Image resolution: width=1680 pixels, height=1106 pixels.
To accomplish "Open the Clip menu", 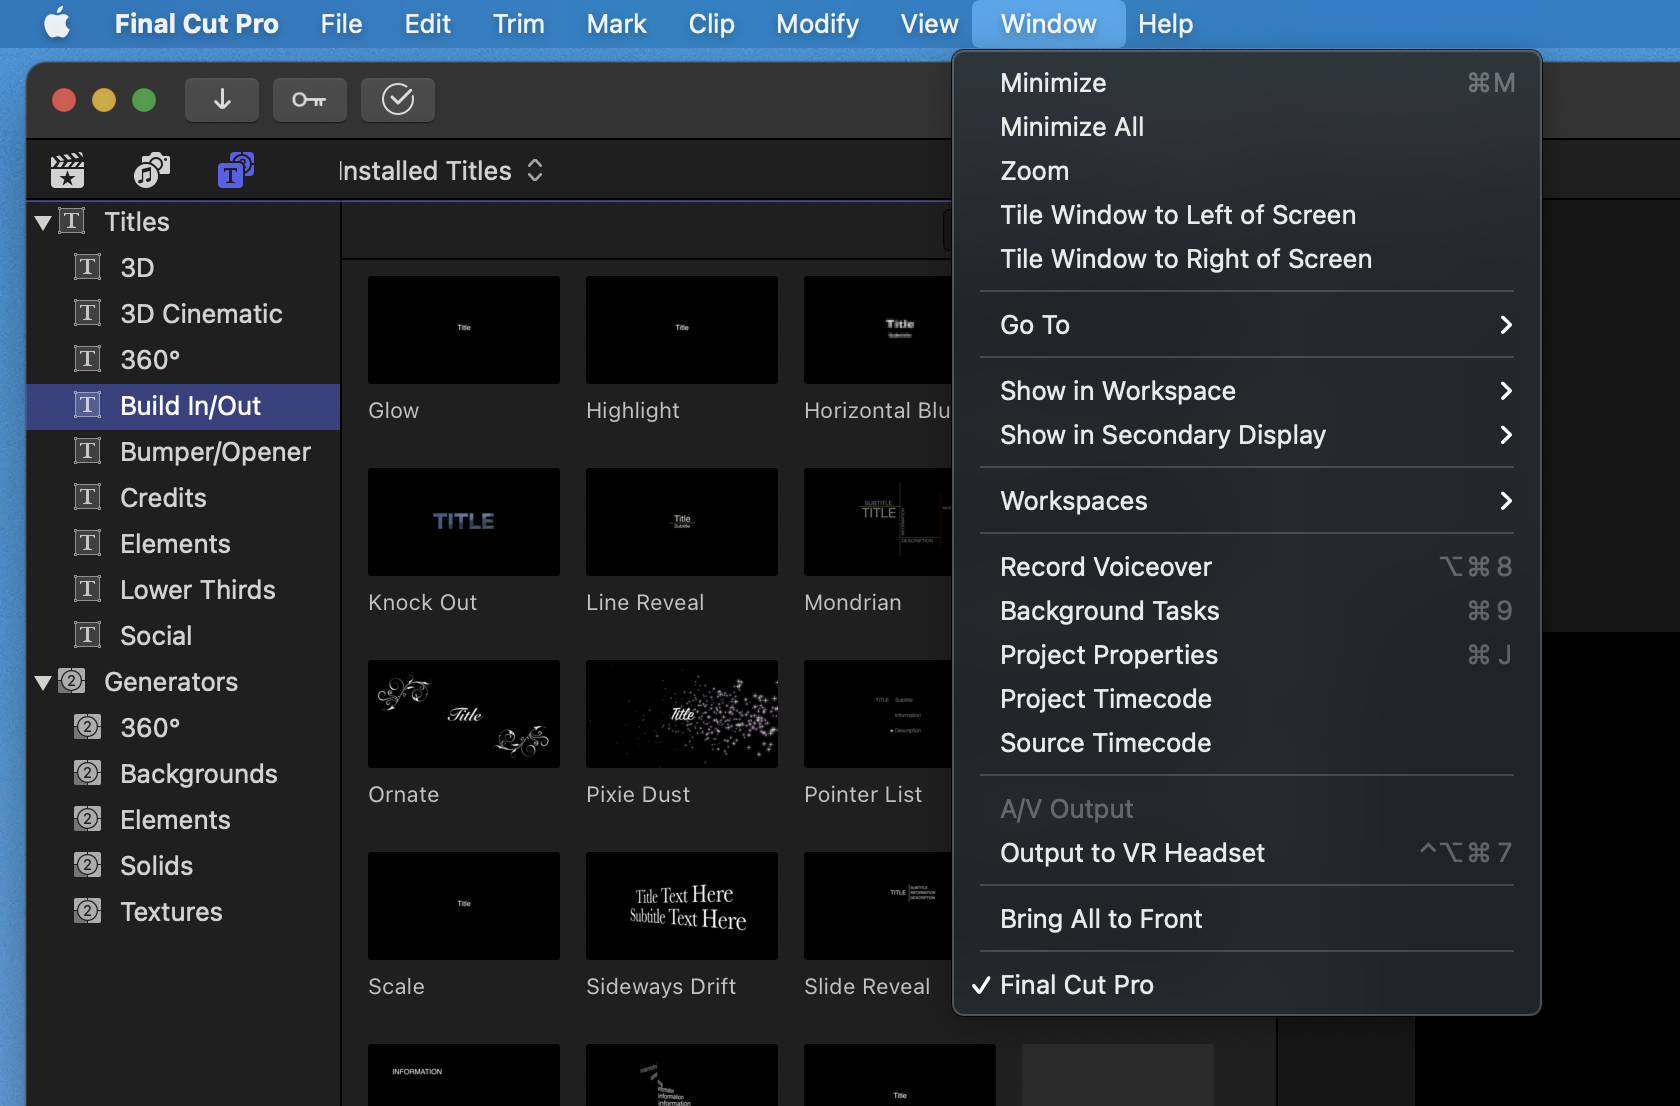I will pos(711,23).
